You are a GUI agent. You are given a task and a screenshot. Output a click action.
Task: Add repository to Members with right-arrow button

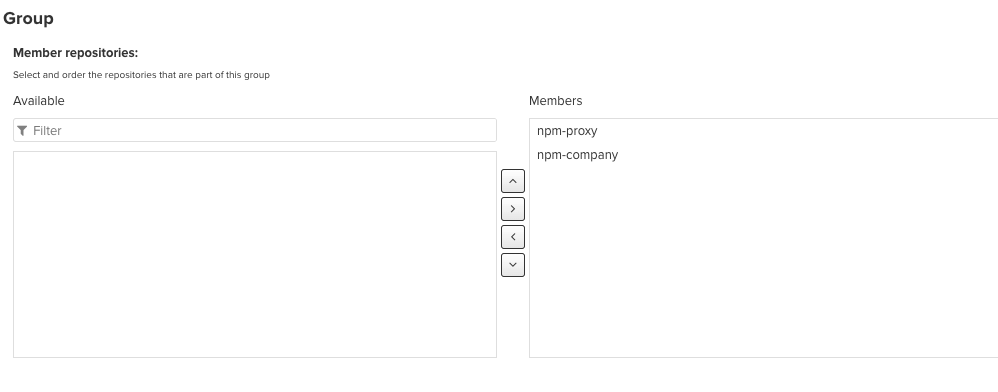[512, 209]
